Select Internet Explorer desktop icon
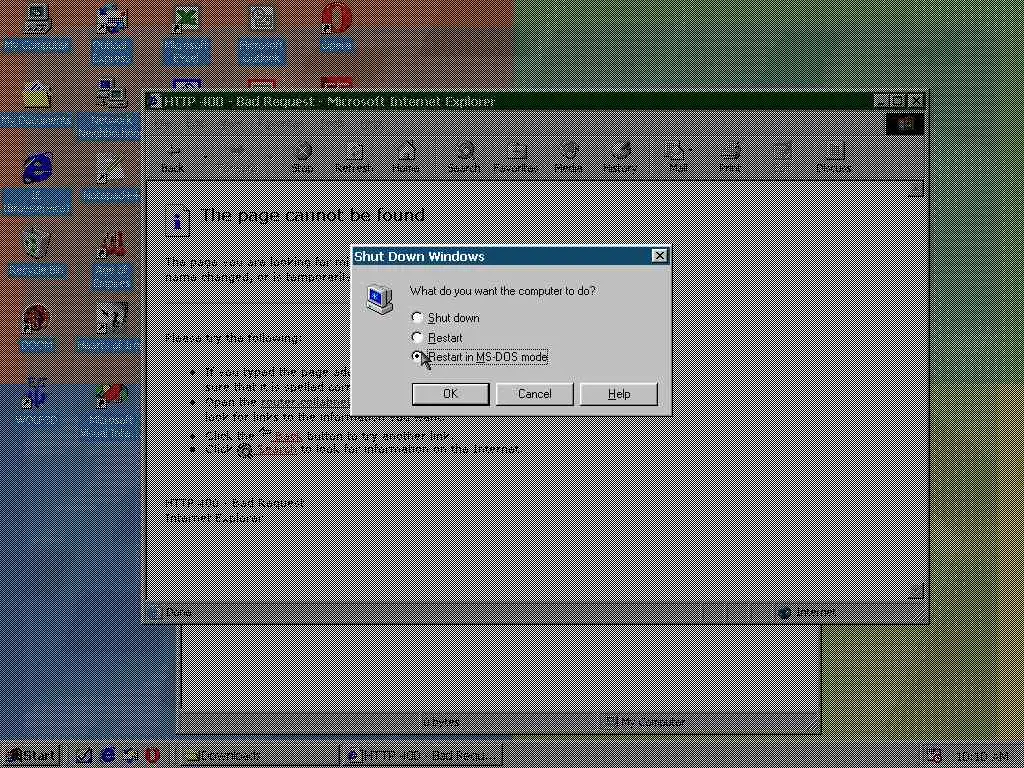Viewport: 1024px width, 768px height. 37,184
